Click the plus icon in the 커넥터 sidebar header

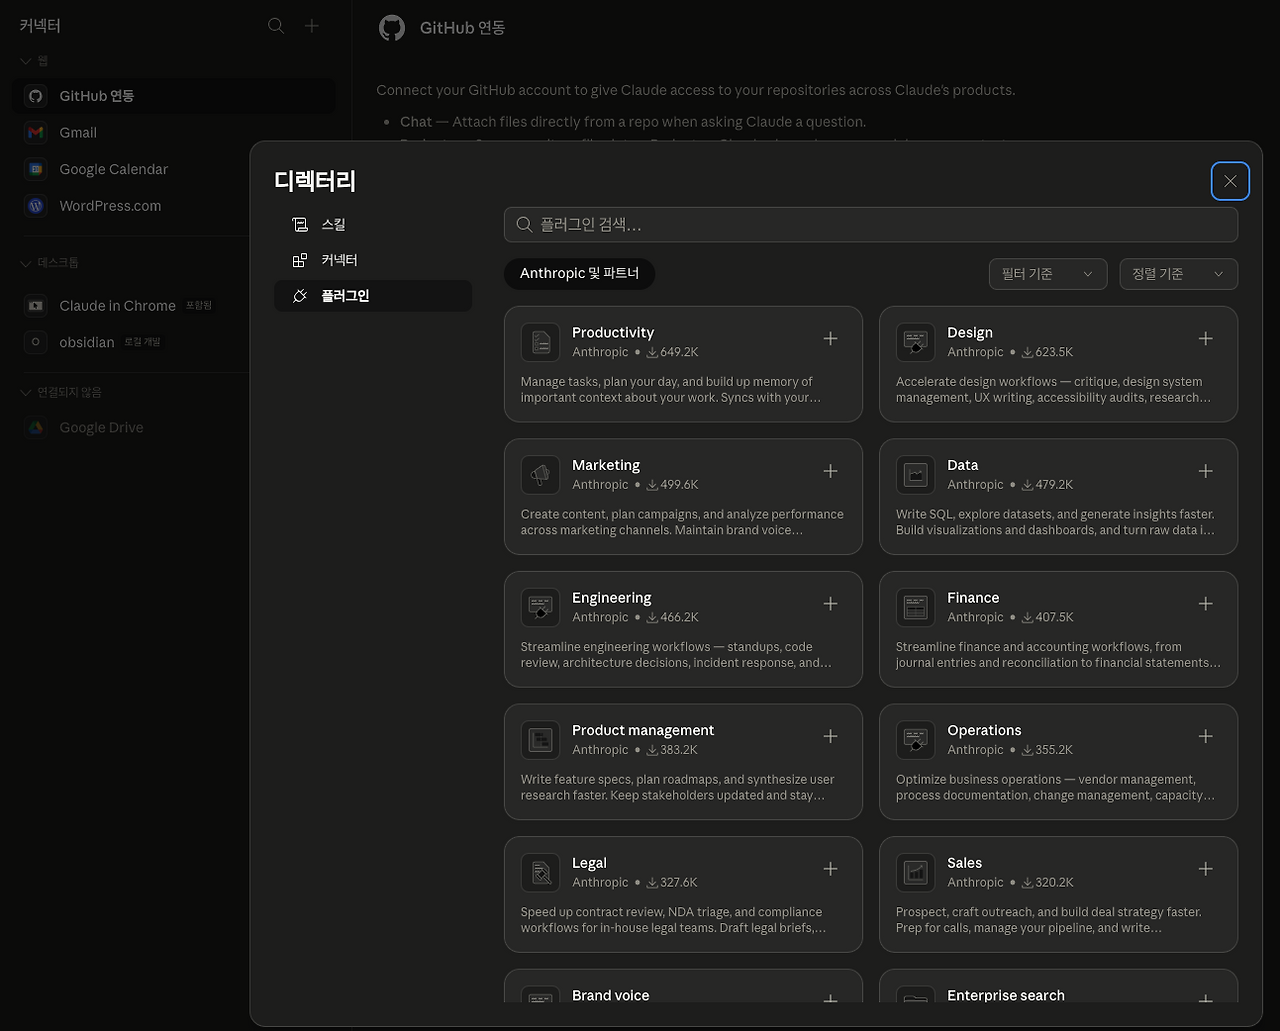point(312,26)
